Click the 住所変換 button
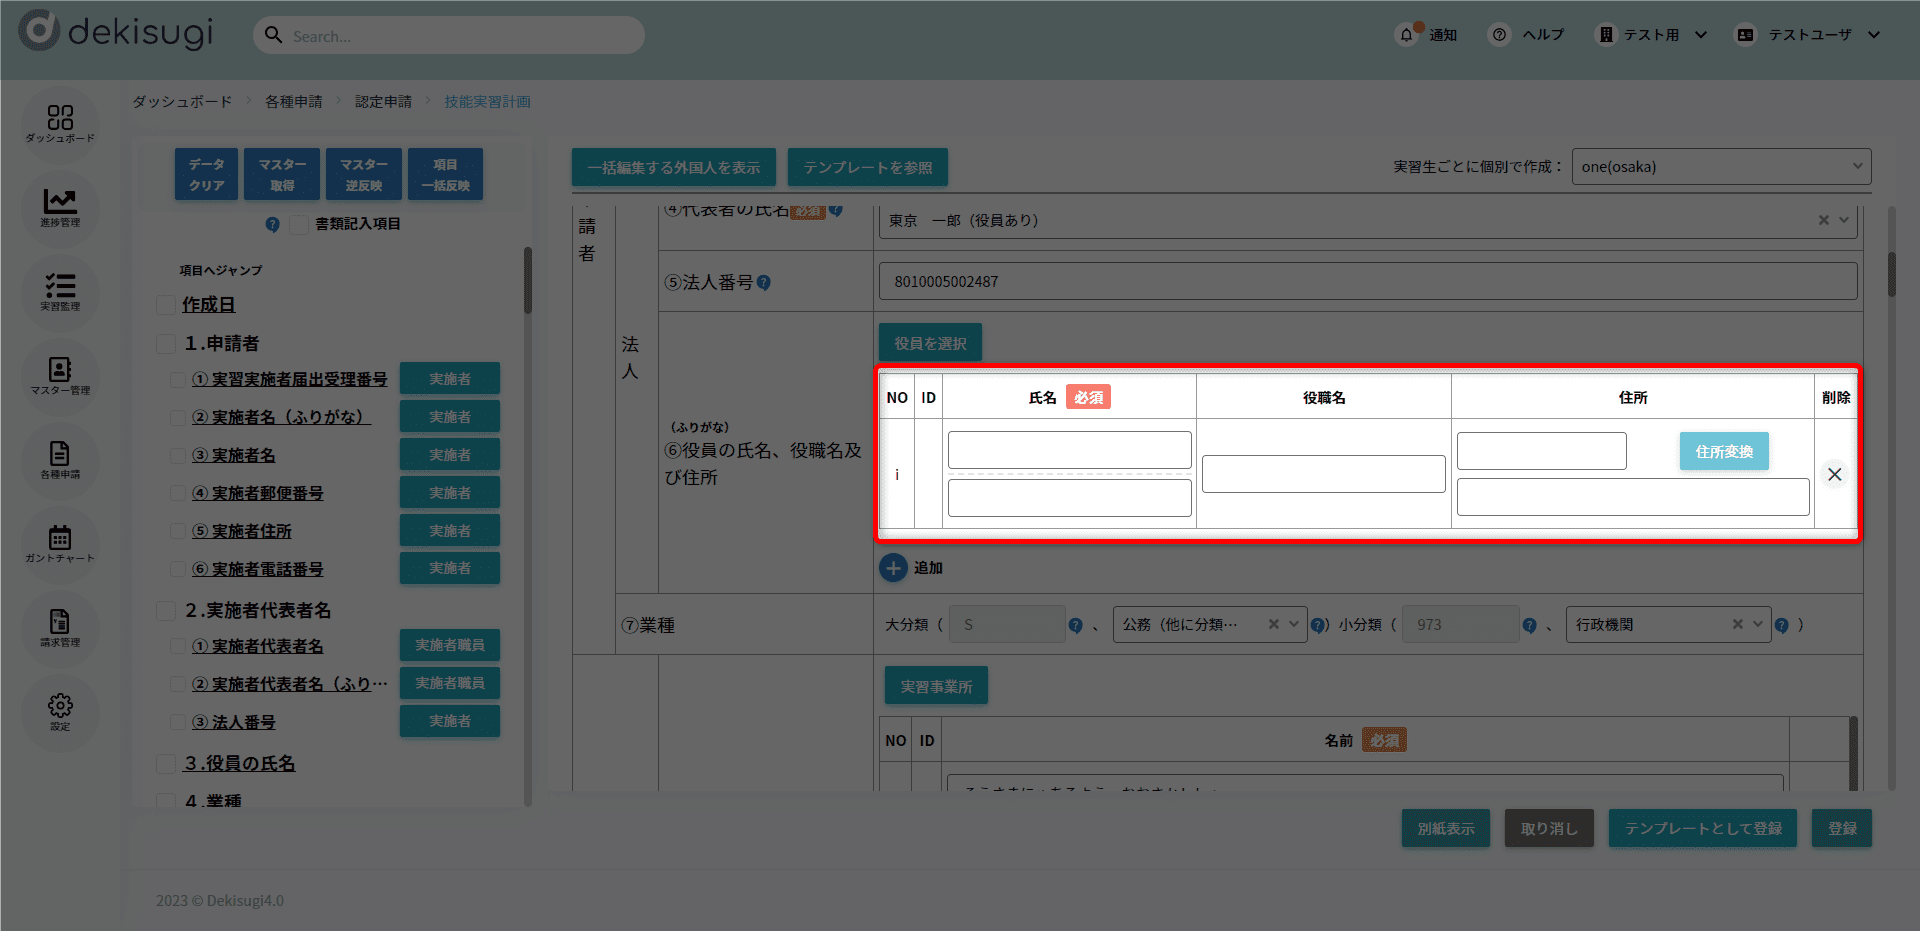 coord(1723,451)
